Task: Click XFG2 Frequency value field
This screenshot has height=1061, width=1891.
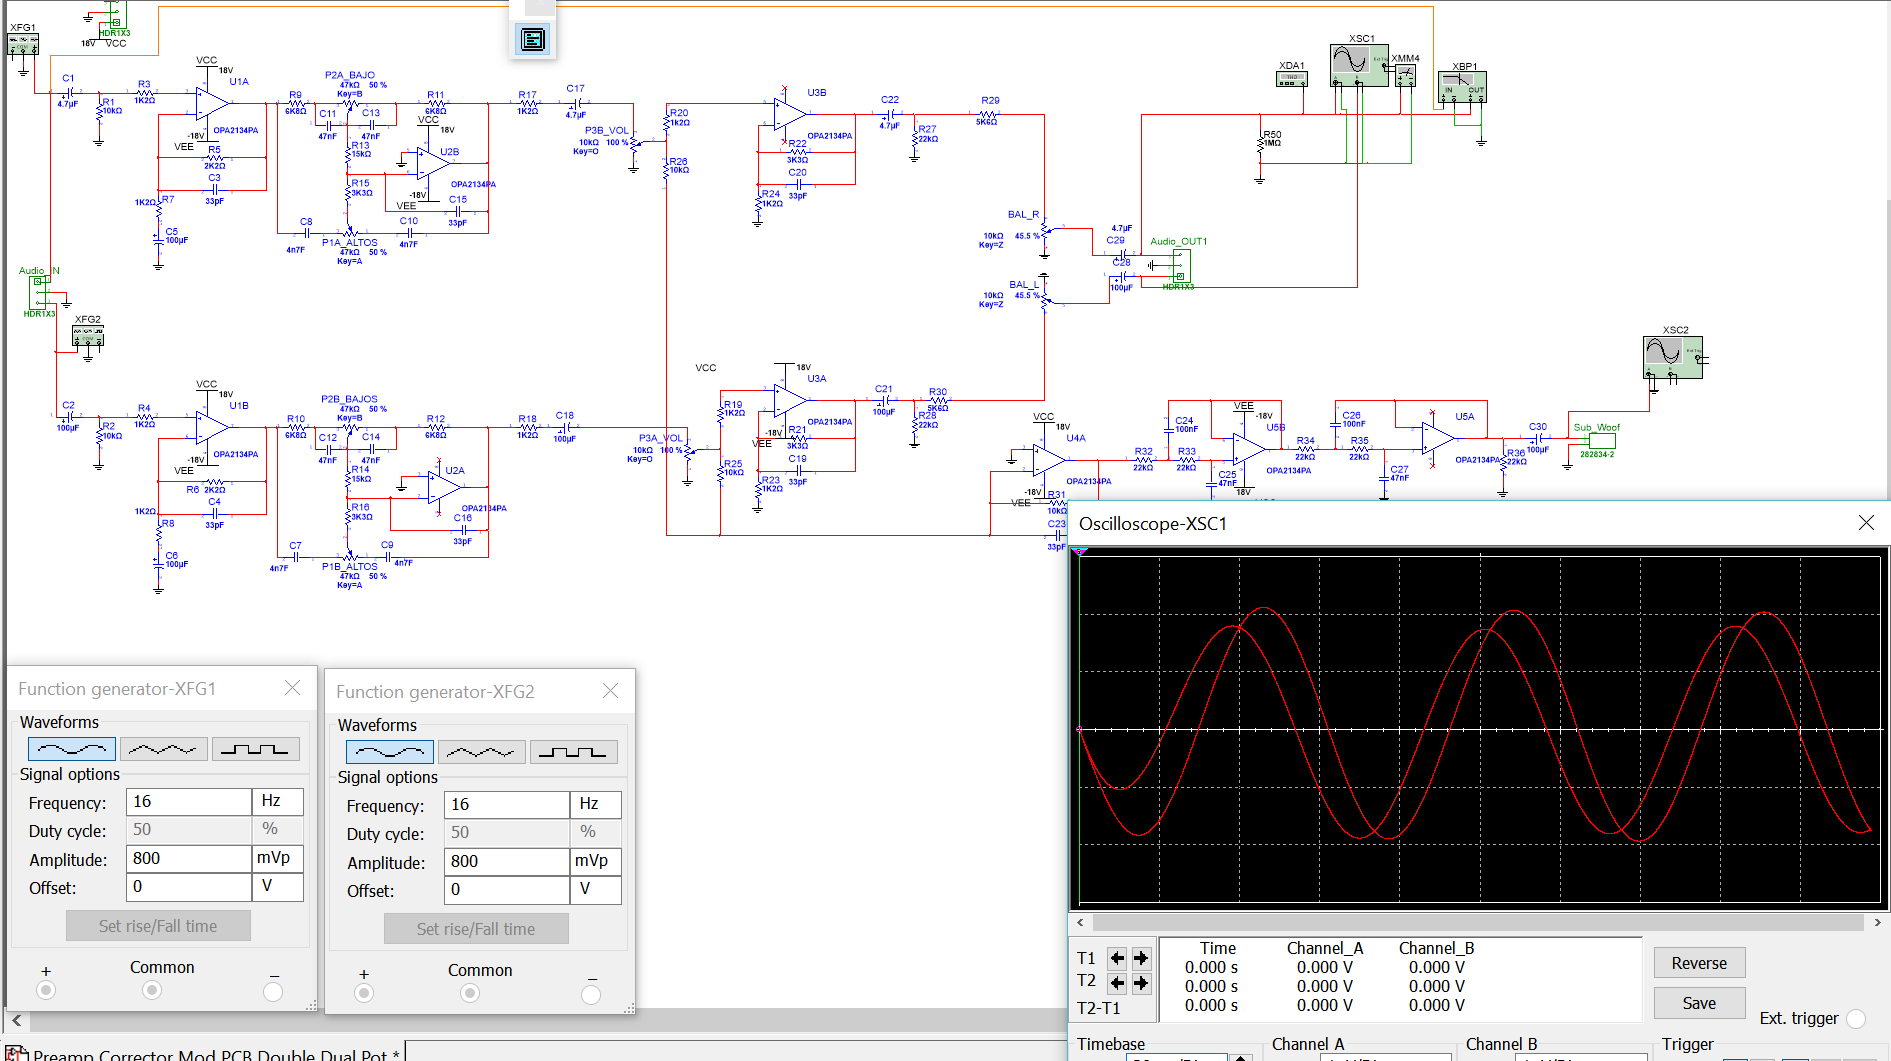Action: 507,805
